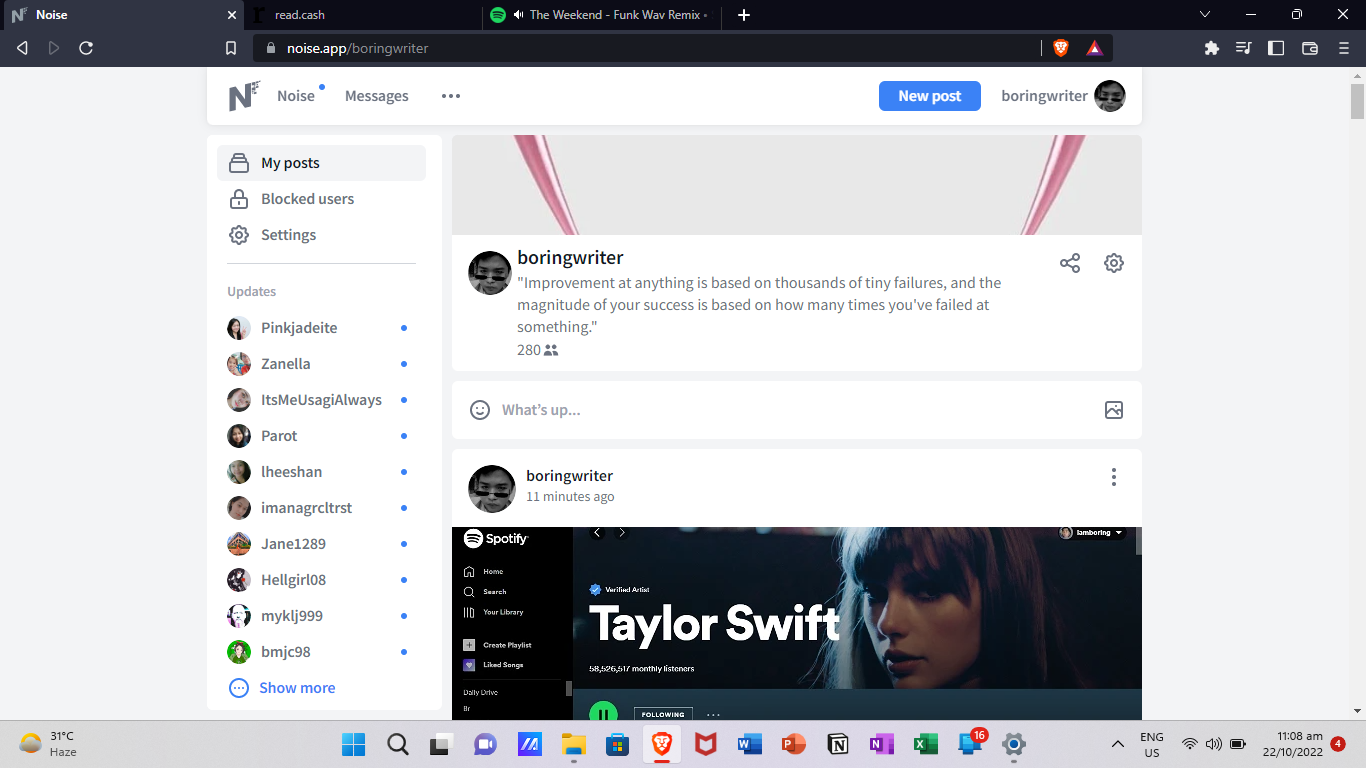1366x768 pixels.
Task: Click the 280 followers count
Action: click(538, 350)
